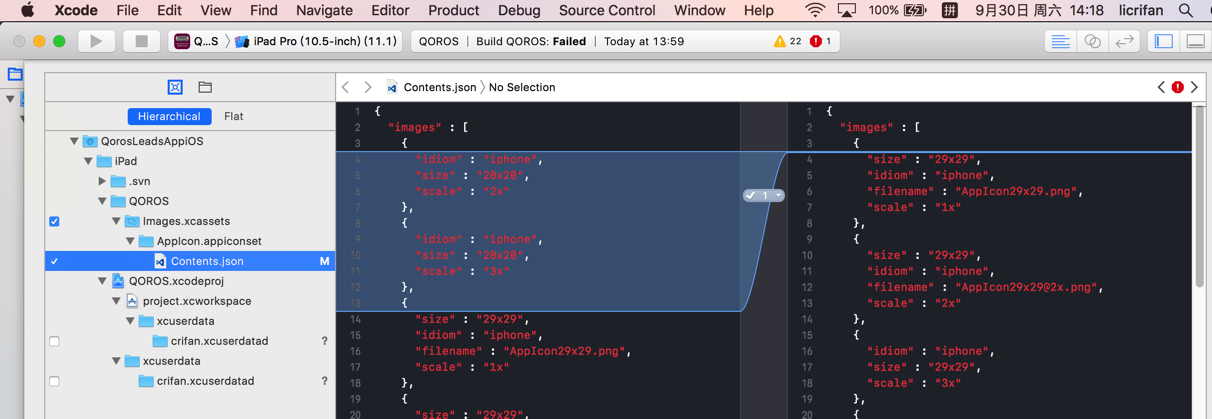The height and width of the screenshot is (419, 1212).
Task: Open the Assistant editor view
Action: (1092, 41)
